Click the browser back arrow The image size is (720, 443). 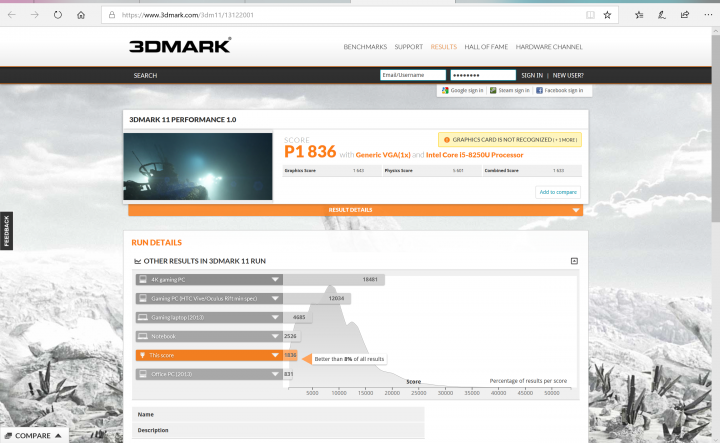coord(12,15)
